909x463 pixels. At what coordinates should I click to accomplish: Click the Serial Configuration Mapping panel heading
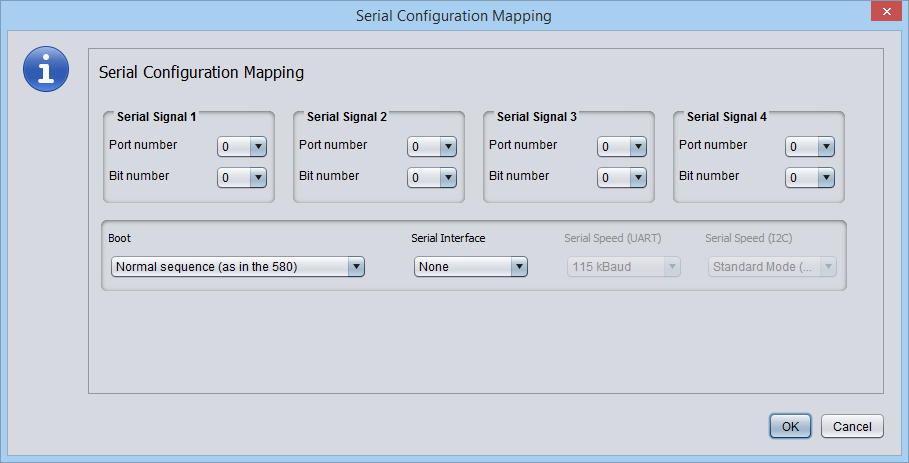(x=201, y=72)
